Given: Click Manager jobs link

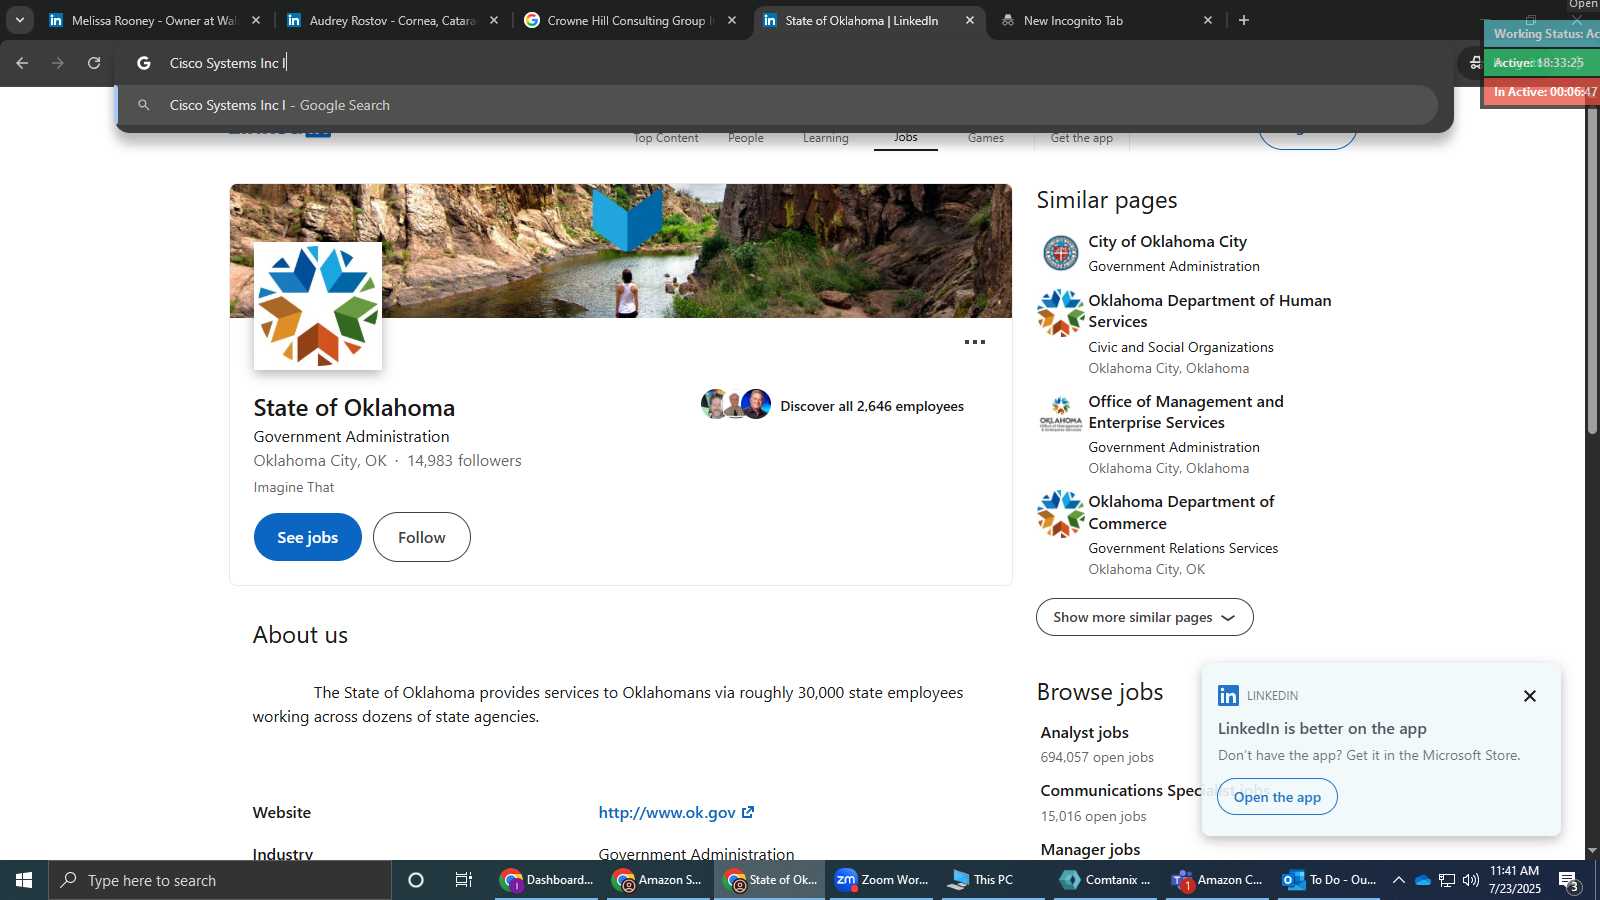Looking at the screenshot, I should tap(1090, 850).
